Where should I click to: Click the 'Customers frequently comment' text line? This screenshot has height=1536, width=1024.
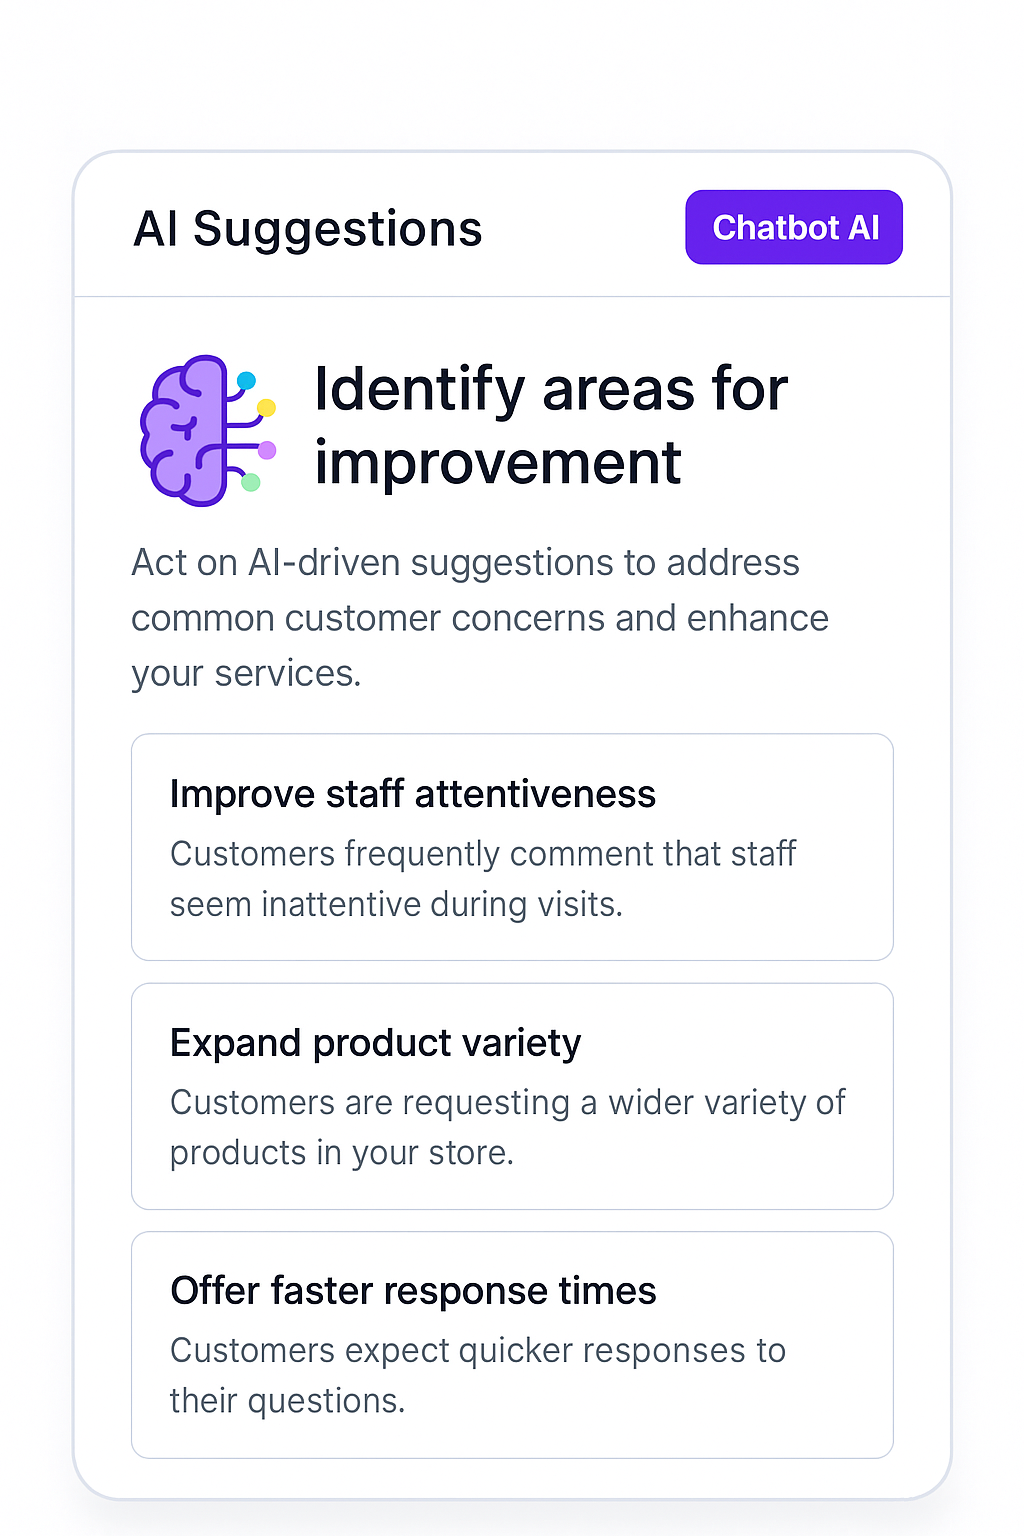pos(483,854)
